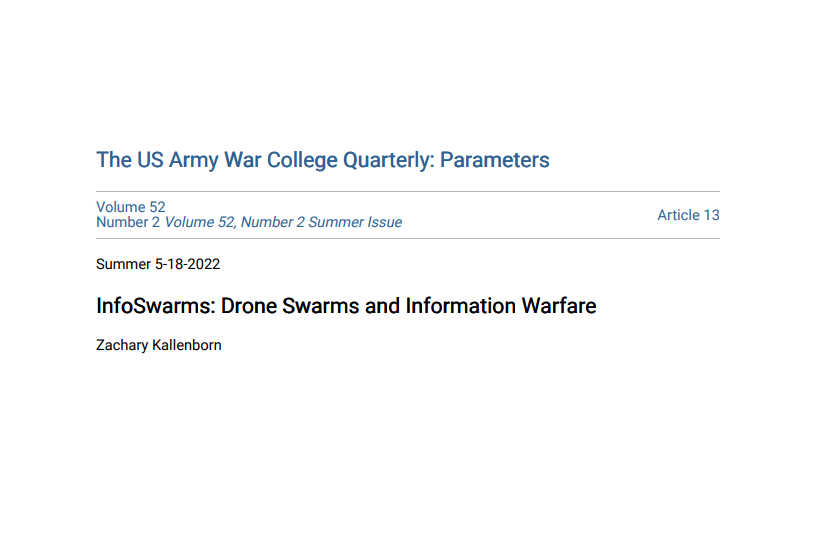Click the italic text Volume 52, Number 2
Viewport: 814px width, 557px height.
234,222
